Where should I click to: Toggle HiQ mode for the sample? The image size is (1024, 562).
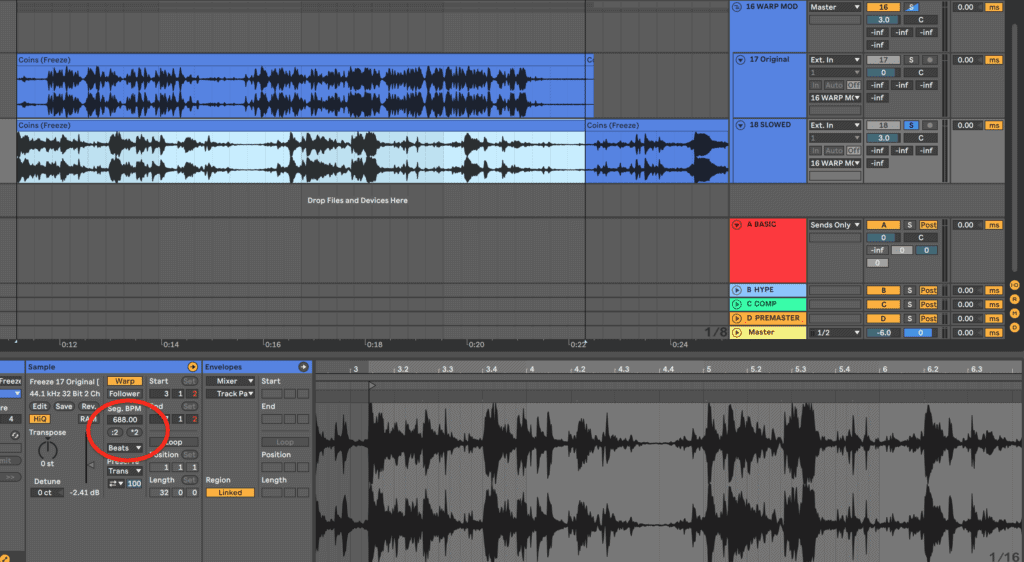(x=40, y=419)
